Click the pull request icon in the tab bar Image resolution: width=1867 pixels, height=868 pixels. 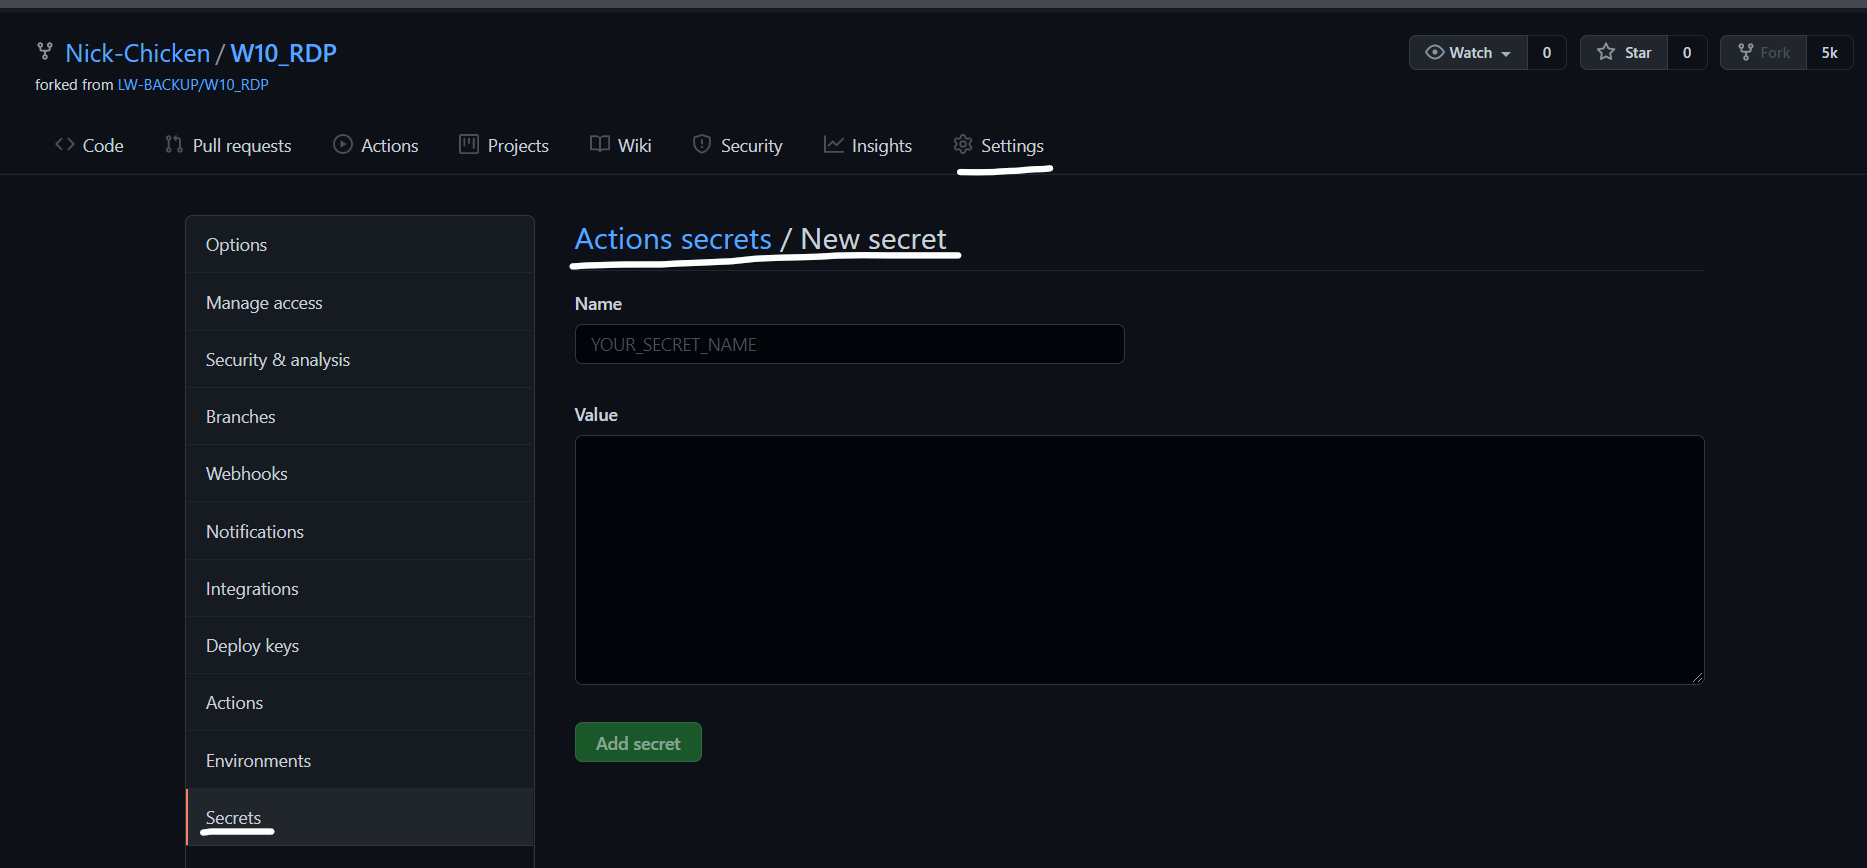[x=174, y=144]
